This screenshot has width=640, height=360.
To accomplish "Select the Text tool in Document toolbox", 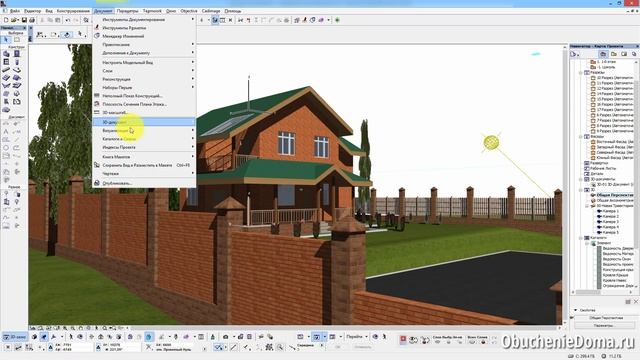I will coord(6,131).
